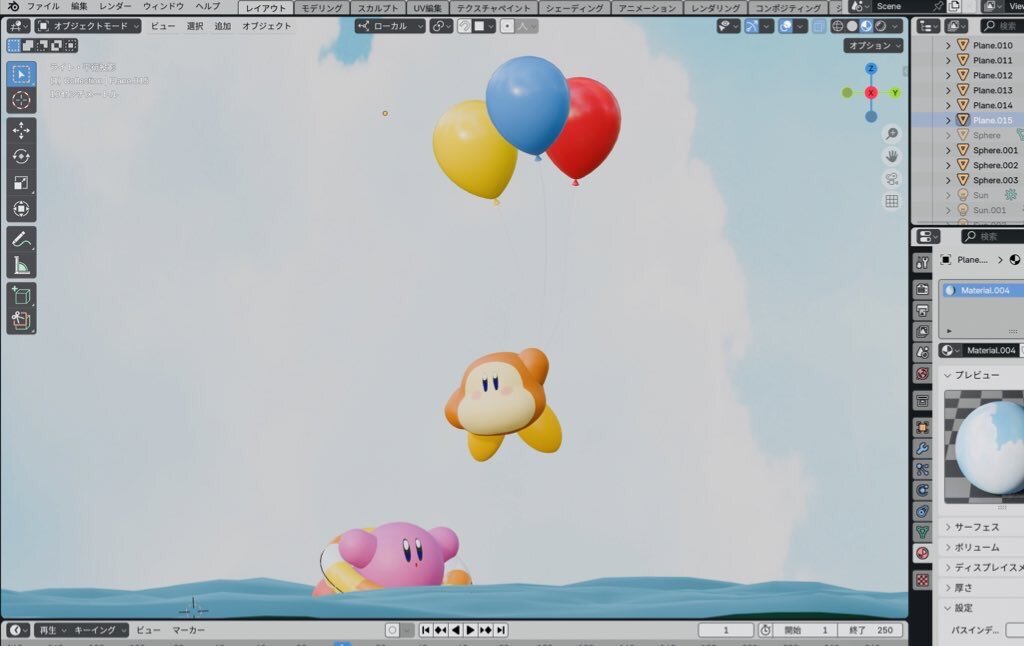The image size is (1024, 646).
Task: Open the Tool properties tab
Action: 922,263
